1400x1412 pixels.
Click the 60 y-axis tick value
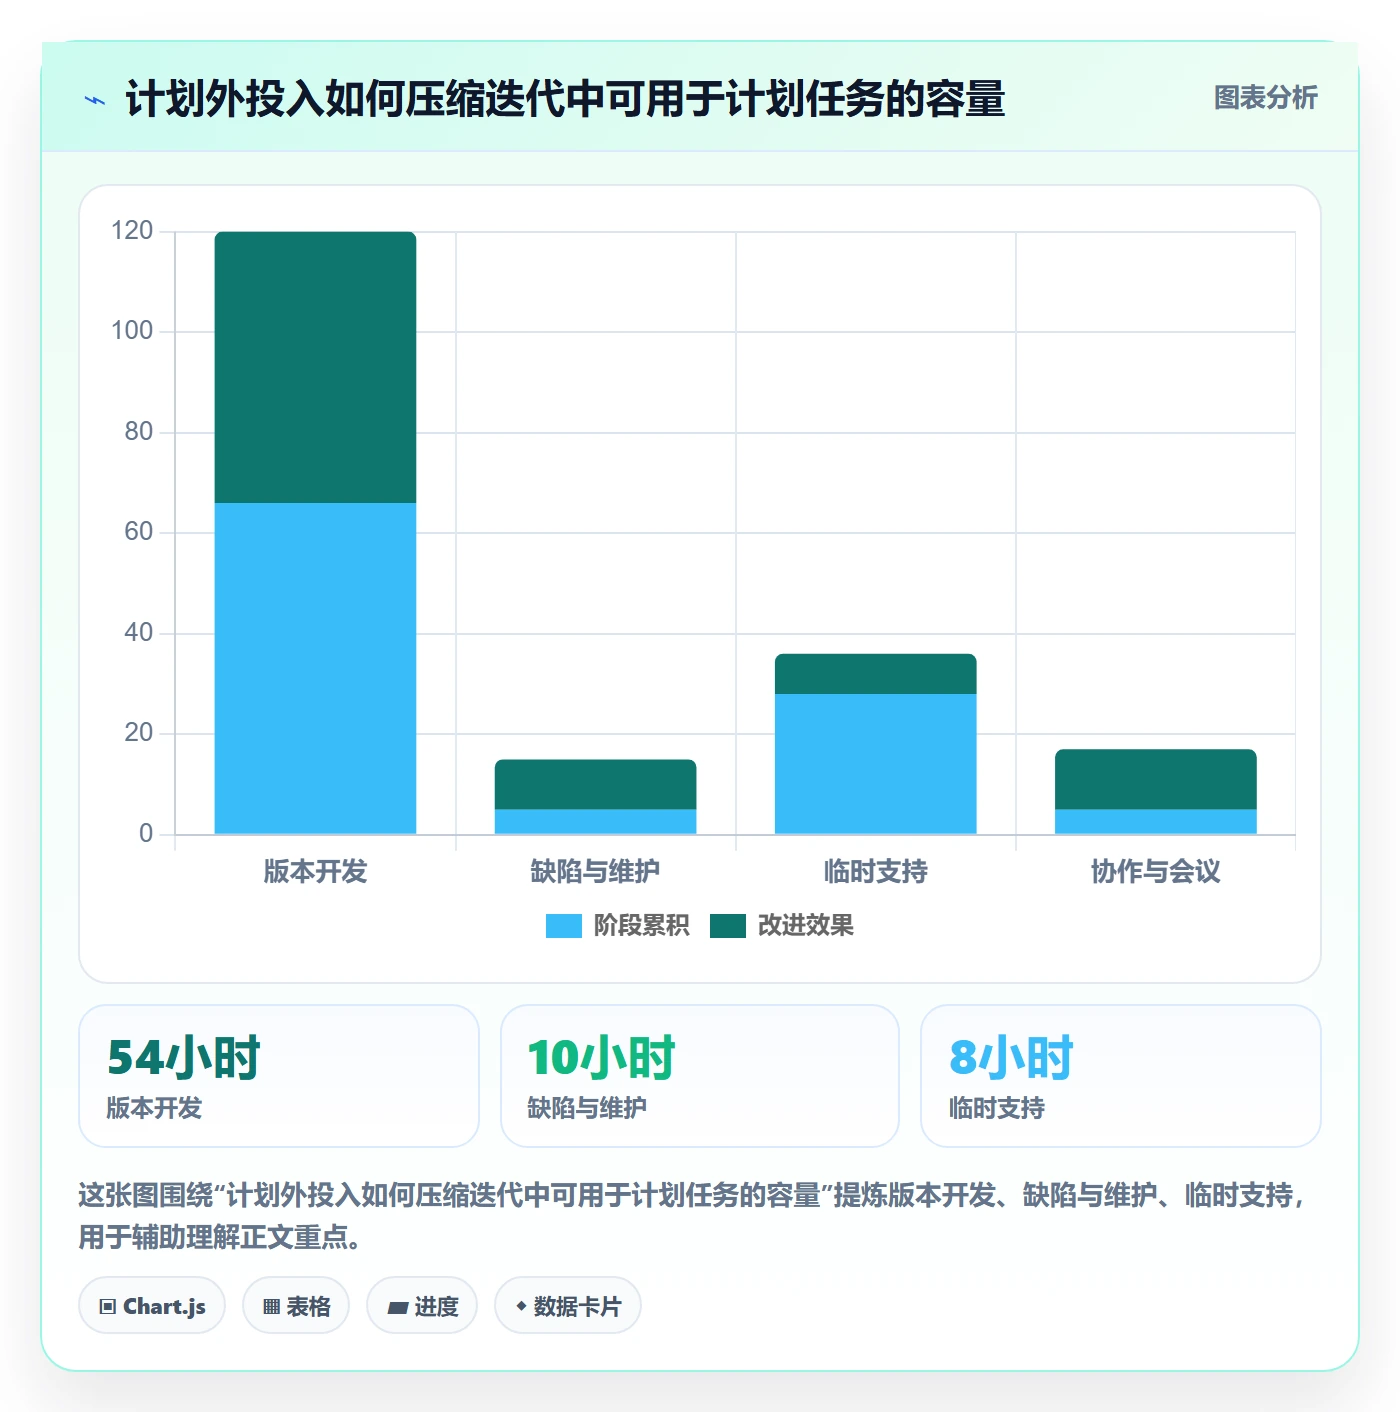click(139, 532)
